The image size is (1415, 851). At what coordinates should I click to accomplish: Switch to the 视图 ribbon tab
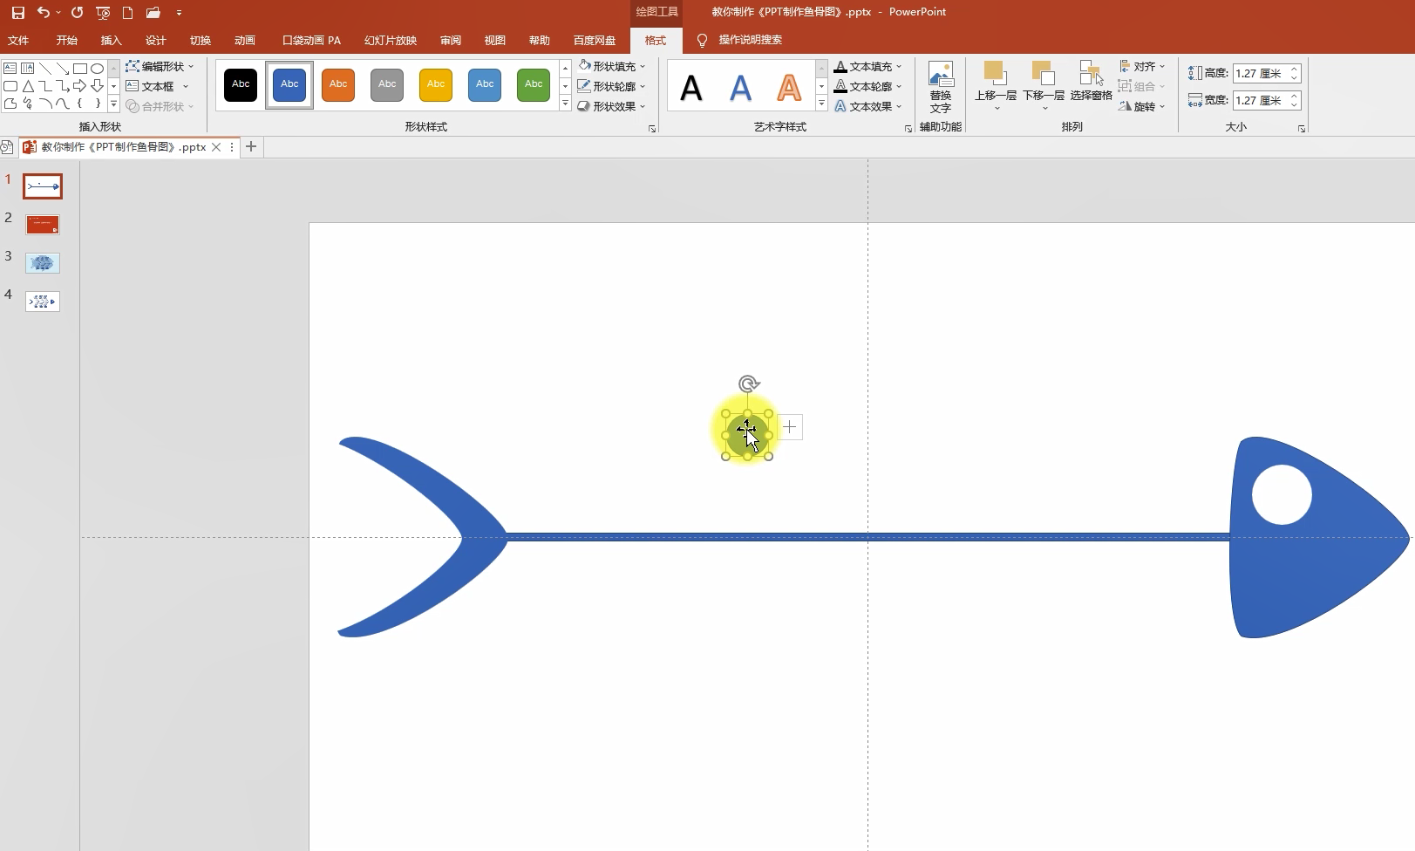coord(495,41)
